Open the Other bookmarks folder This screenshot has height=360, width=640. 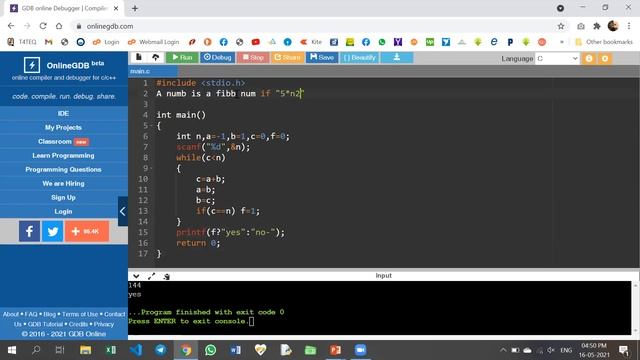click(603, 42)
